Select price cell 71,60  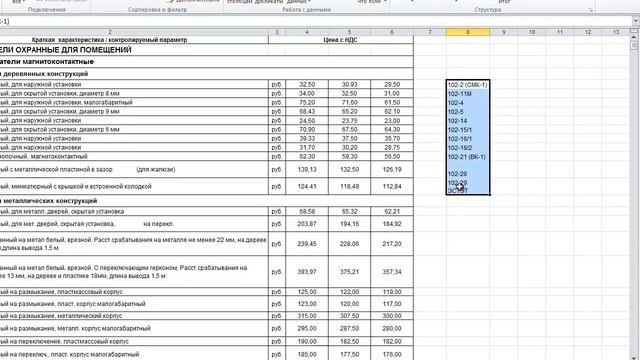(349, 102)
